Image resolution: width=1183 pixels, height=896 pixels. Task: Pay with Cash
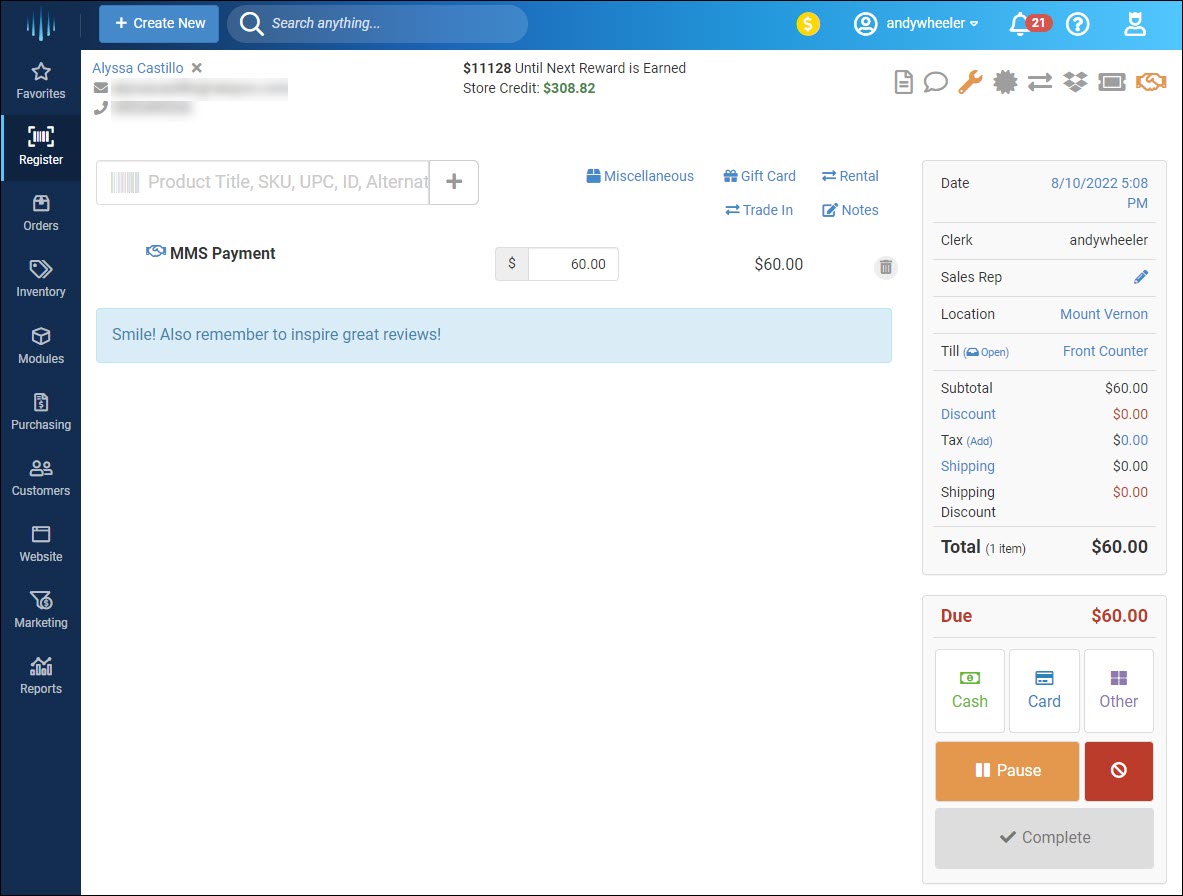coord(969,691)
